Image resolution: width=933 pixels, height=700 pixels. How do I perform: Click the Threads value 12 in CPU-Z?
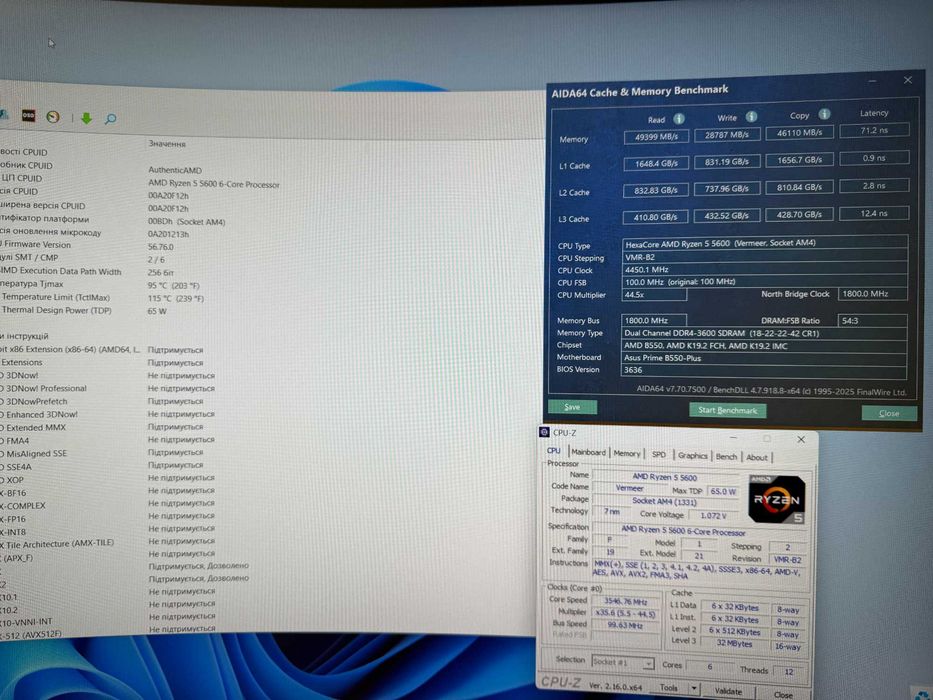coord(789,671)
